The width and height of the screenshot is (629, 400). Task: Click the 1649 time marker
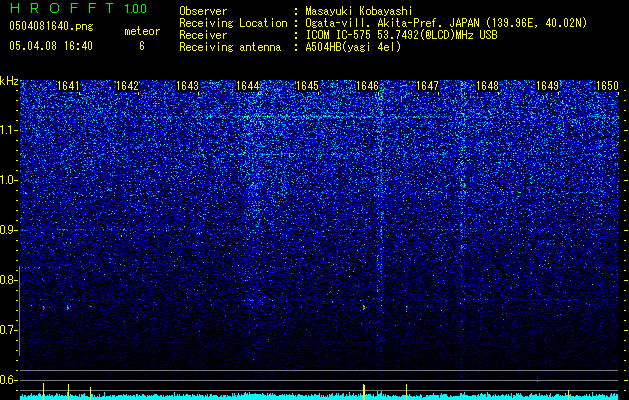[x=548, y=86]
